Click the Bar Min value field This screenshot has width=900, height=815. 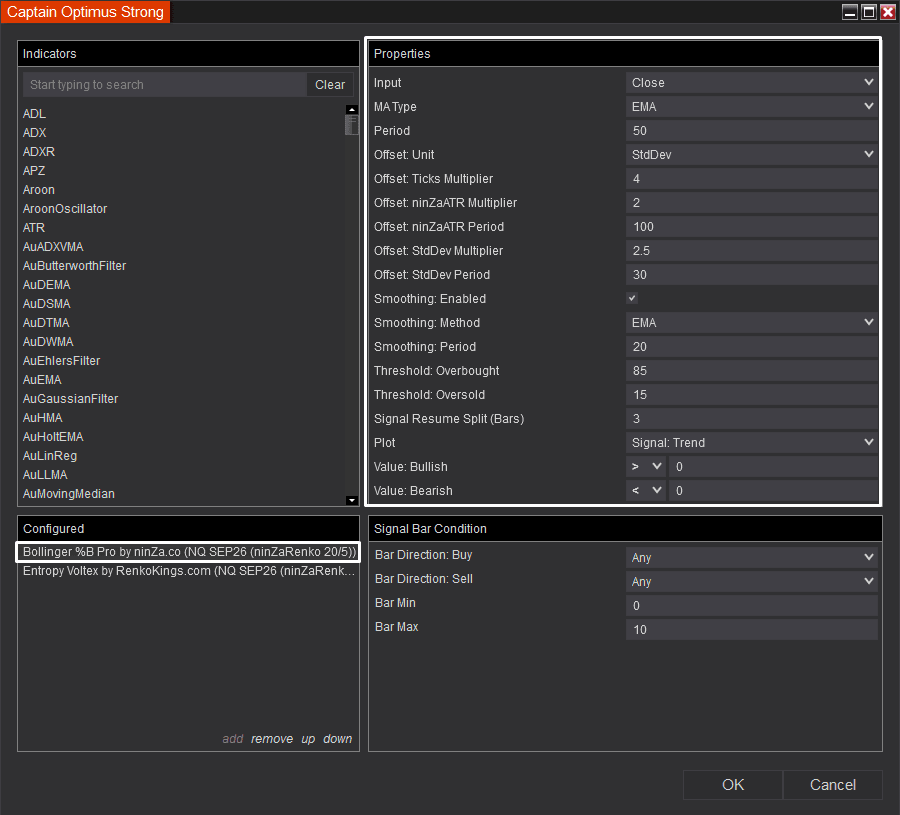751,606
